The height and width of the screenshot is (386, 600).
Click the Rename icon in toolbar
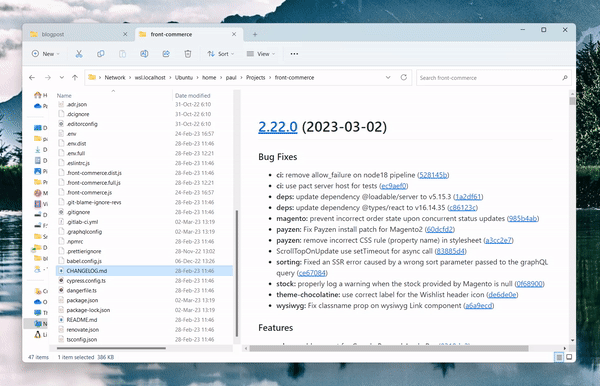click(x=144, y=54)
